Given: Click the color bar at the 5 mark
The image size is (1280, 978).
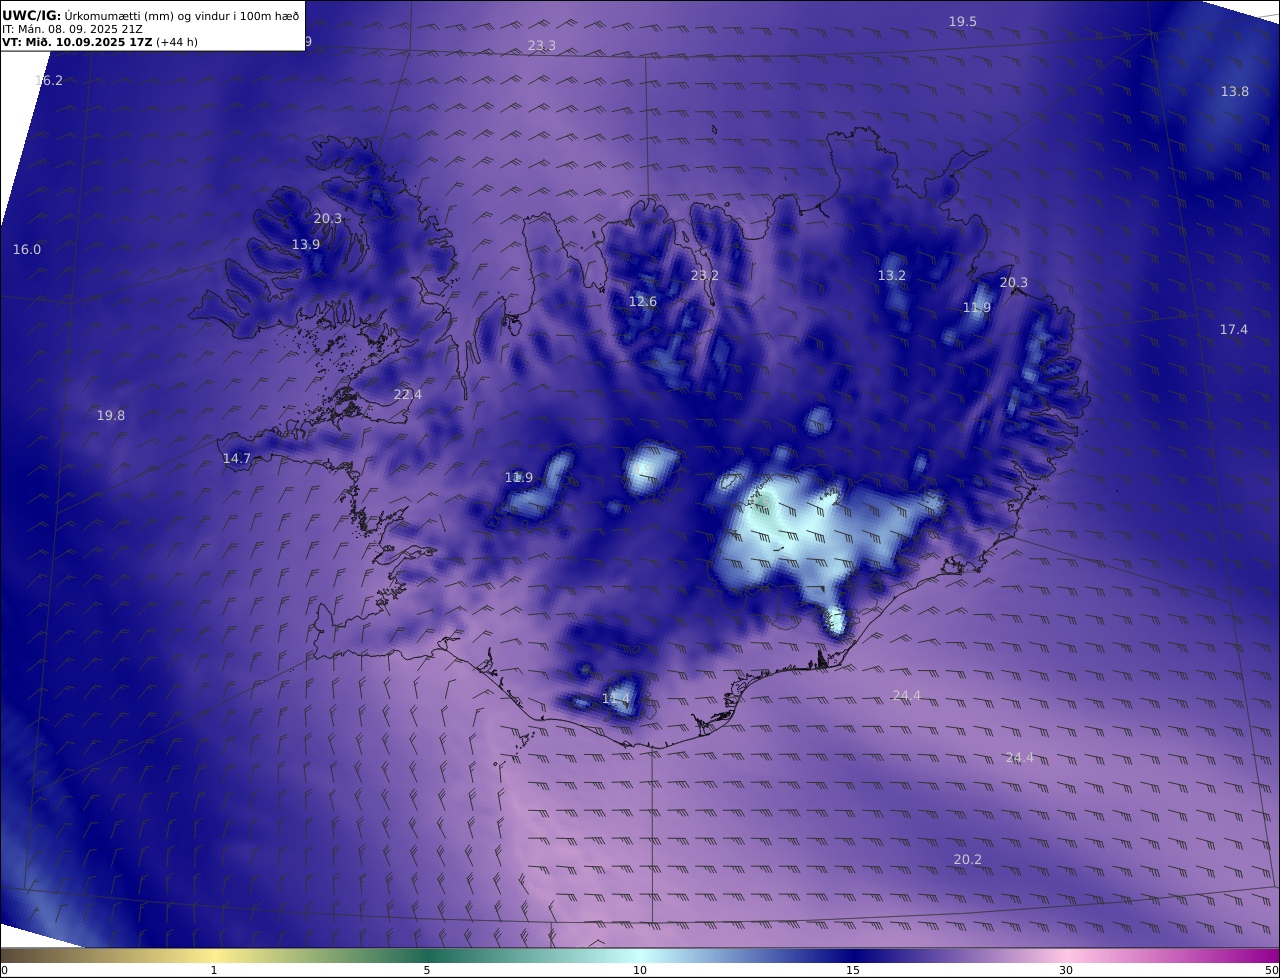Looking at the screenshot, I should tap(427, 955).
